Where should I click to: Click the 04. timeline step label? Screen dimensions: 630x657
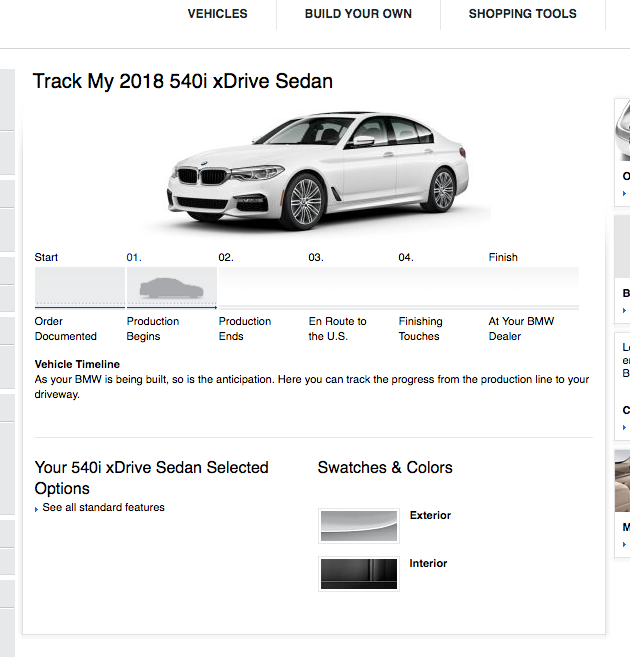pyautogui.click(x=406, y=257)
